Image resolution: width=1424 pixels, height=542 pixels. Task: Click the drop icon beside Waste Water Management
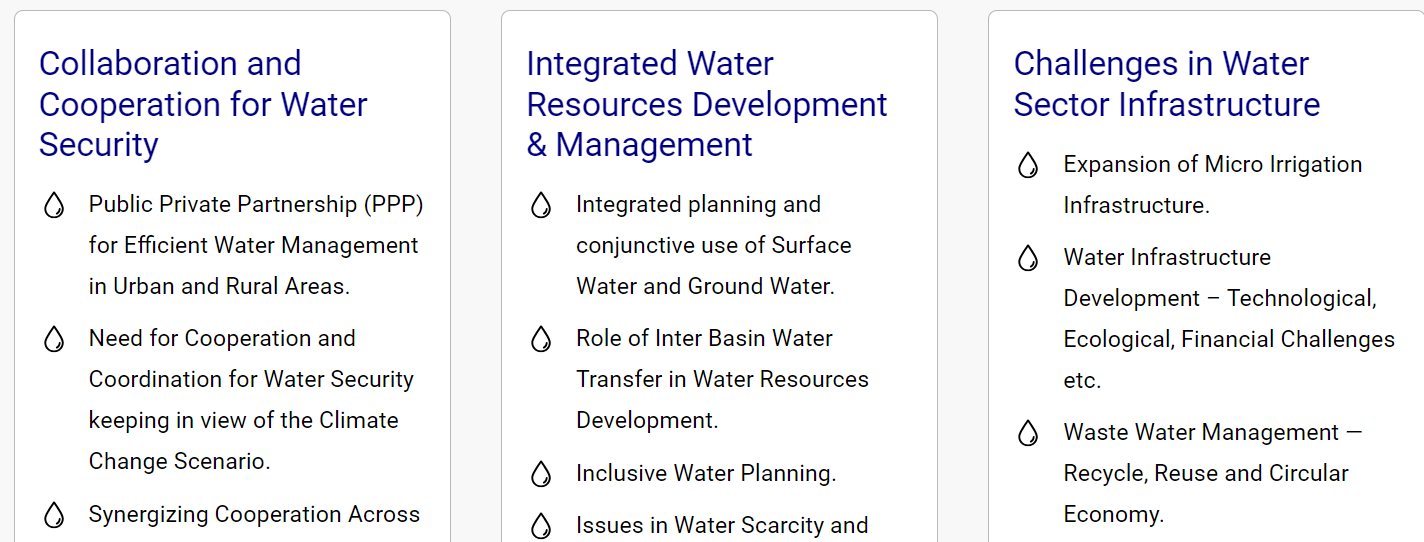[1028, 434]
